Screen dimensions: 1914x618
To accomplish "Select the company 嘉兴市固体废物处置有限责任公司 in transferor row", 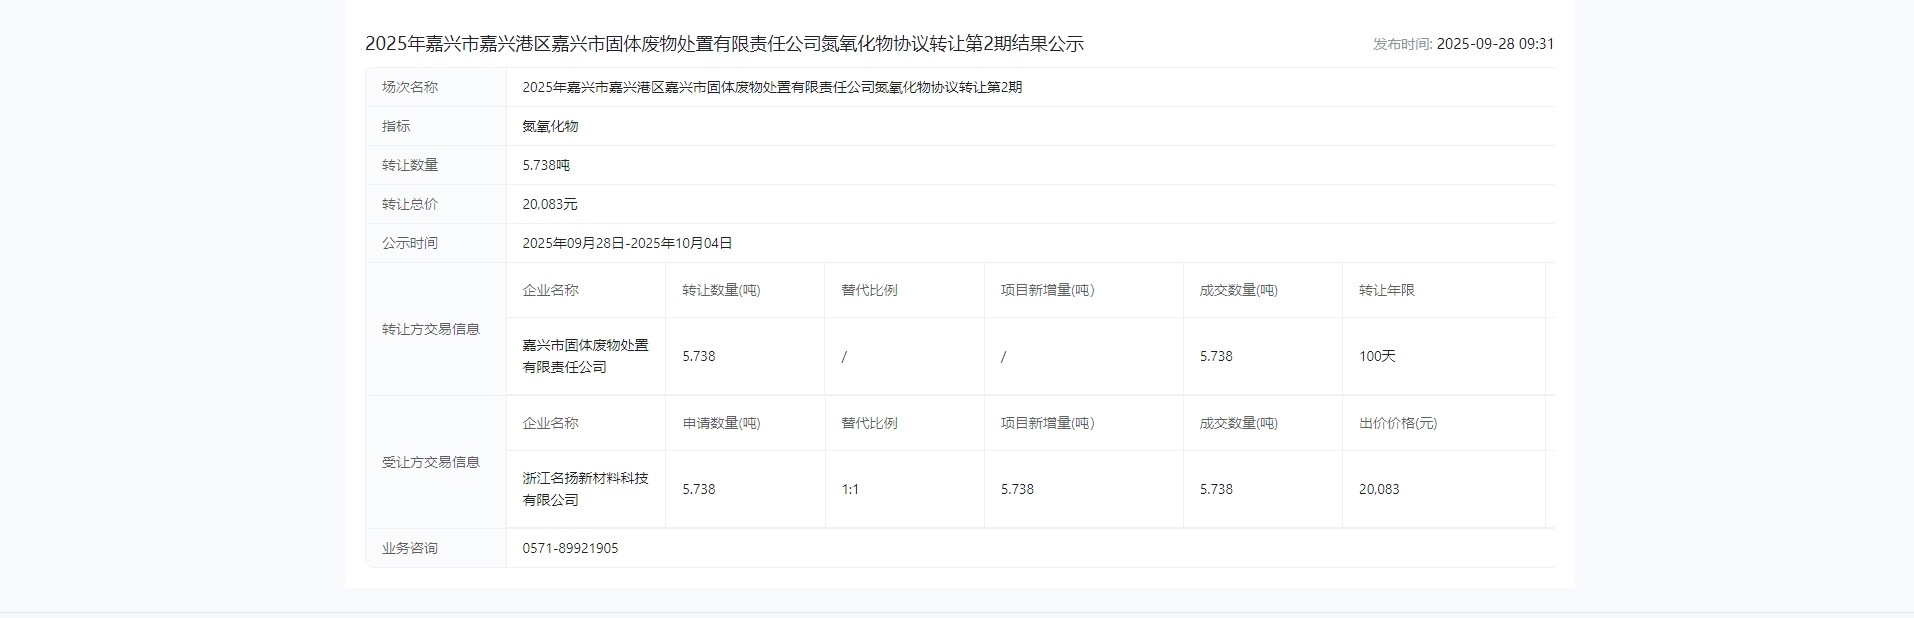I will point(586,356).
